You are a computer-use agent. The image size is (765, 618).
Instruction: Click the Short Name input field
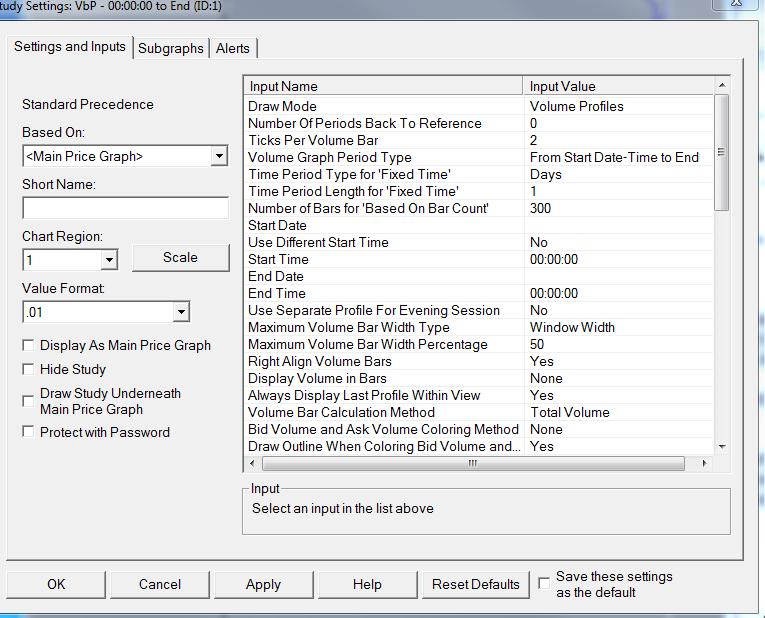(x=125, y=208)
